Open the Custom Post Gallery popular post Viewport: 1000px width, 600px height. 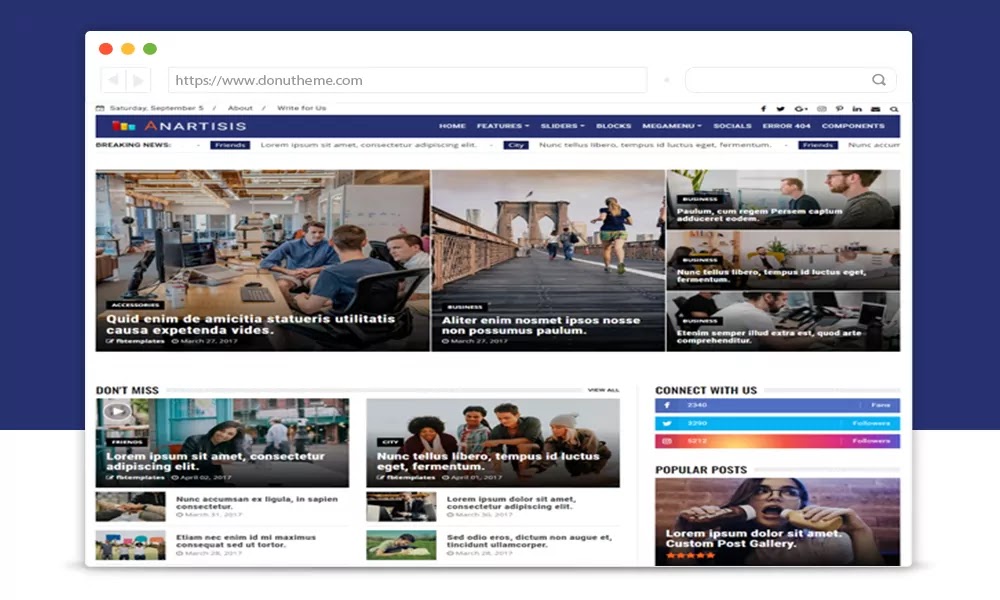pyautogui.click(x=754, y=538)
